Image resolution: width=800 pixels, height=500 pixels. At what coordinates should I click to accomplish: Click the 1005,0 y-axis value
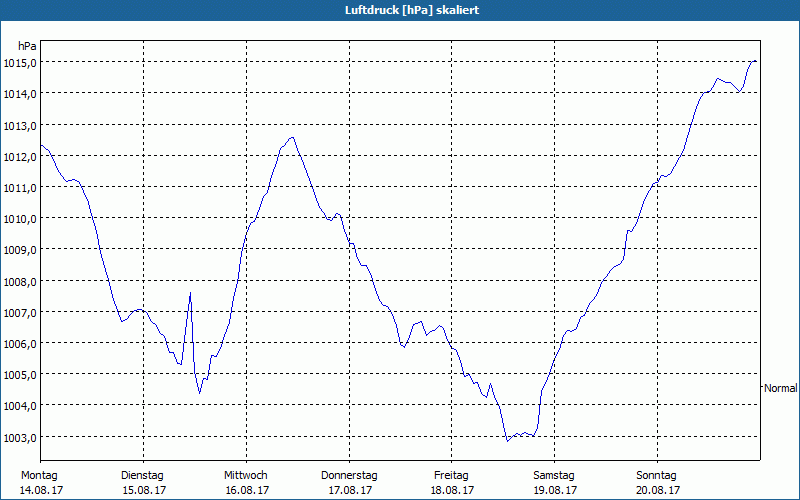(x=20, y=376)
